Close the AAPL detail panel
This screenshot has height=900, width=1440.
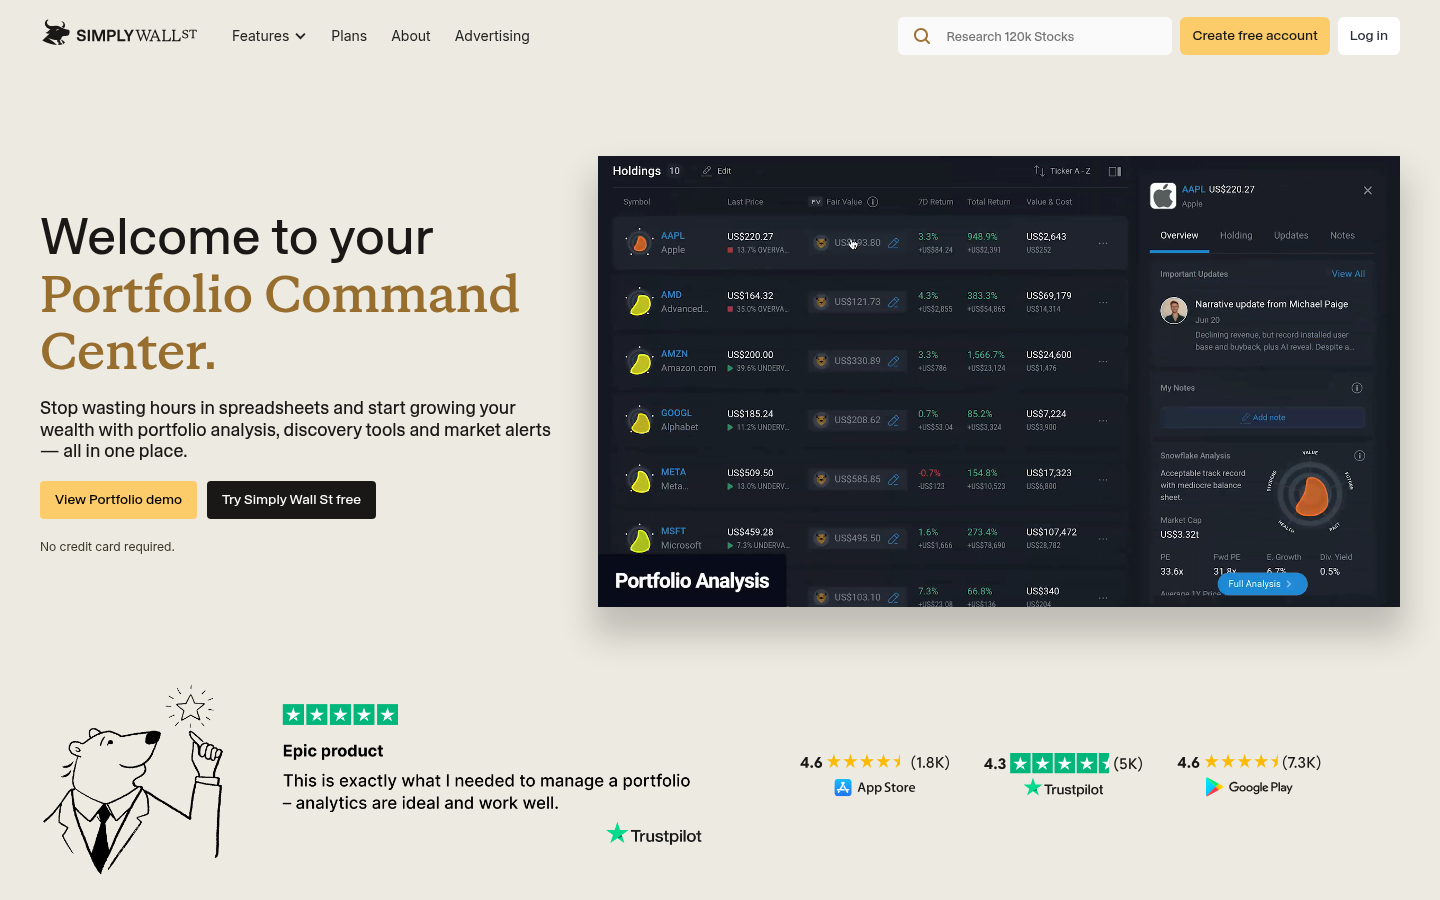(x=1368, y=191)
